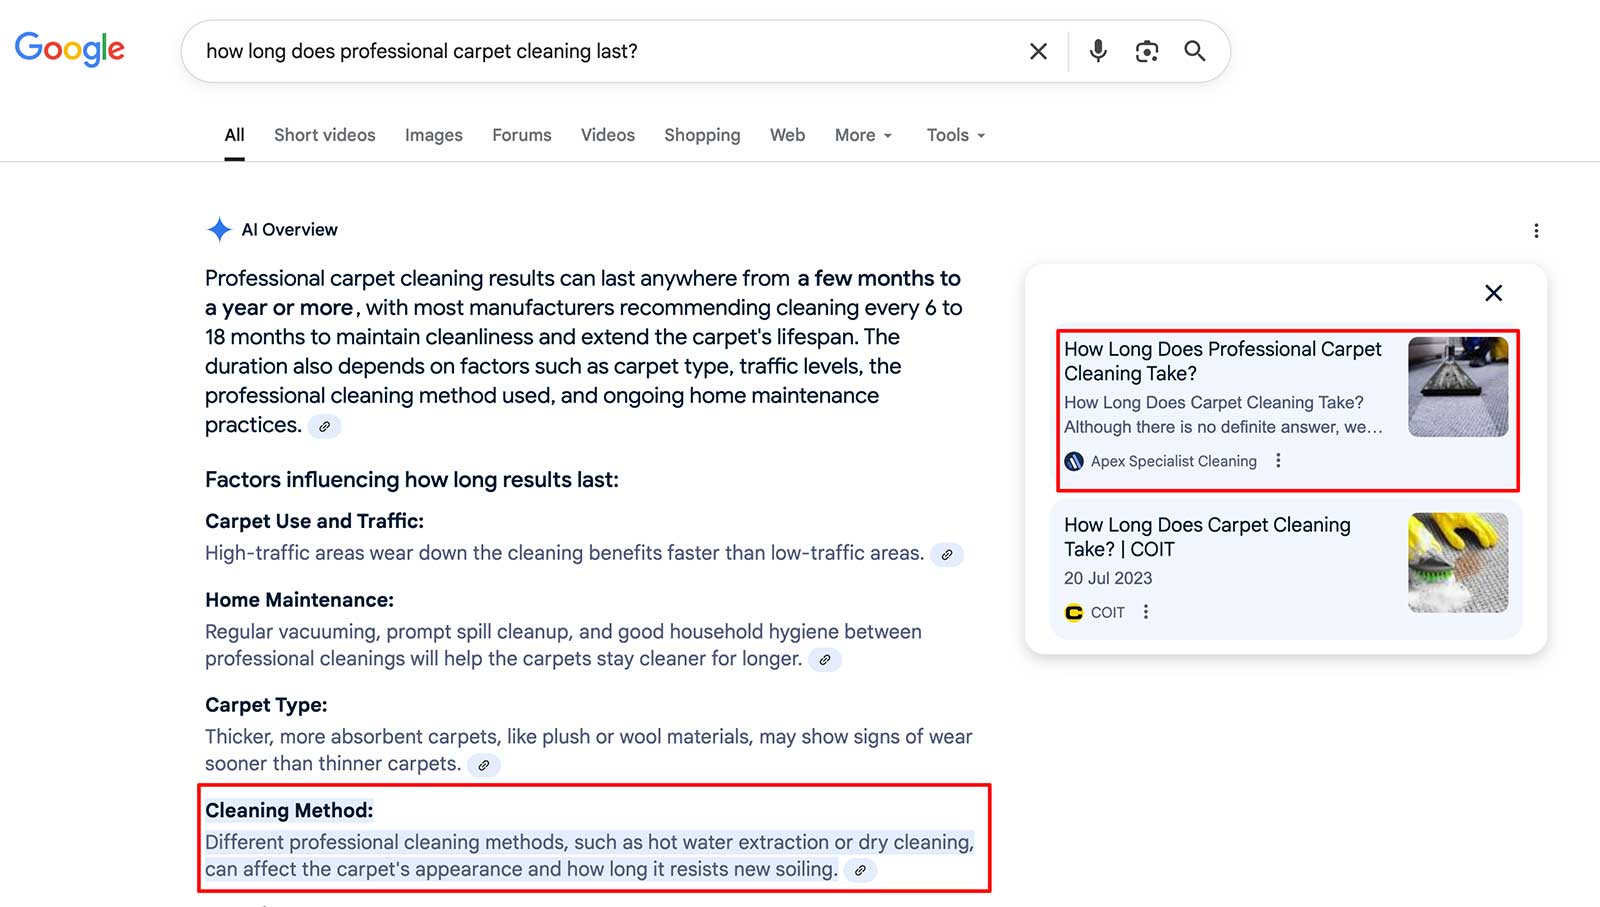The width and height of the screenshot is (1600, 907).
Task: Open the Short videos tab
Action: (324, 135)
